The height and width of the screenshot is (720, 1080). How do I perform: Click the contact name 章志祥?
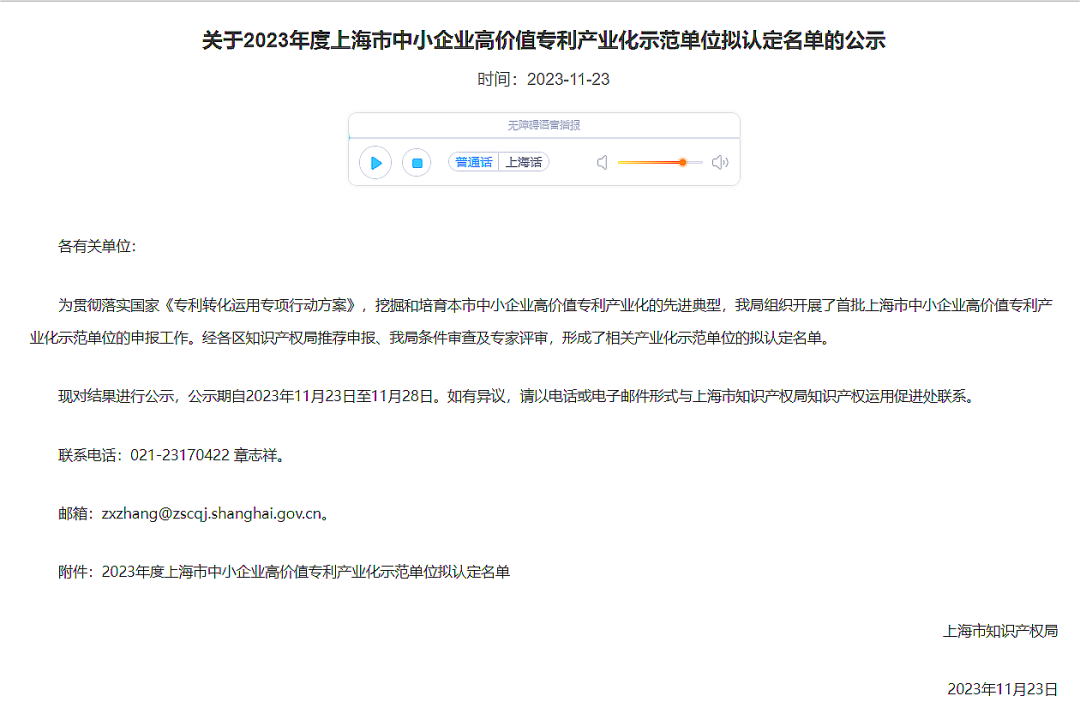(x=259, y=455)
